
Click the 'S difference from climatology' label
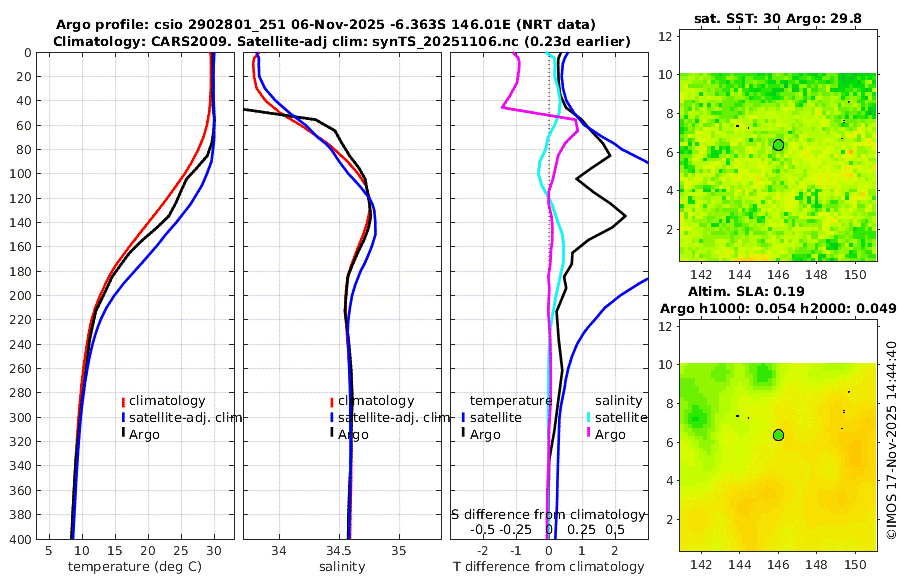[549, 515]
